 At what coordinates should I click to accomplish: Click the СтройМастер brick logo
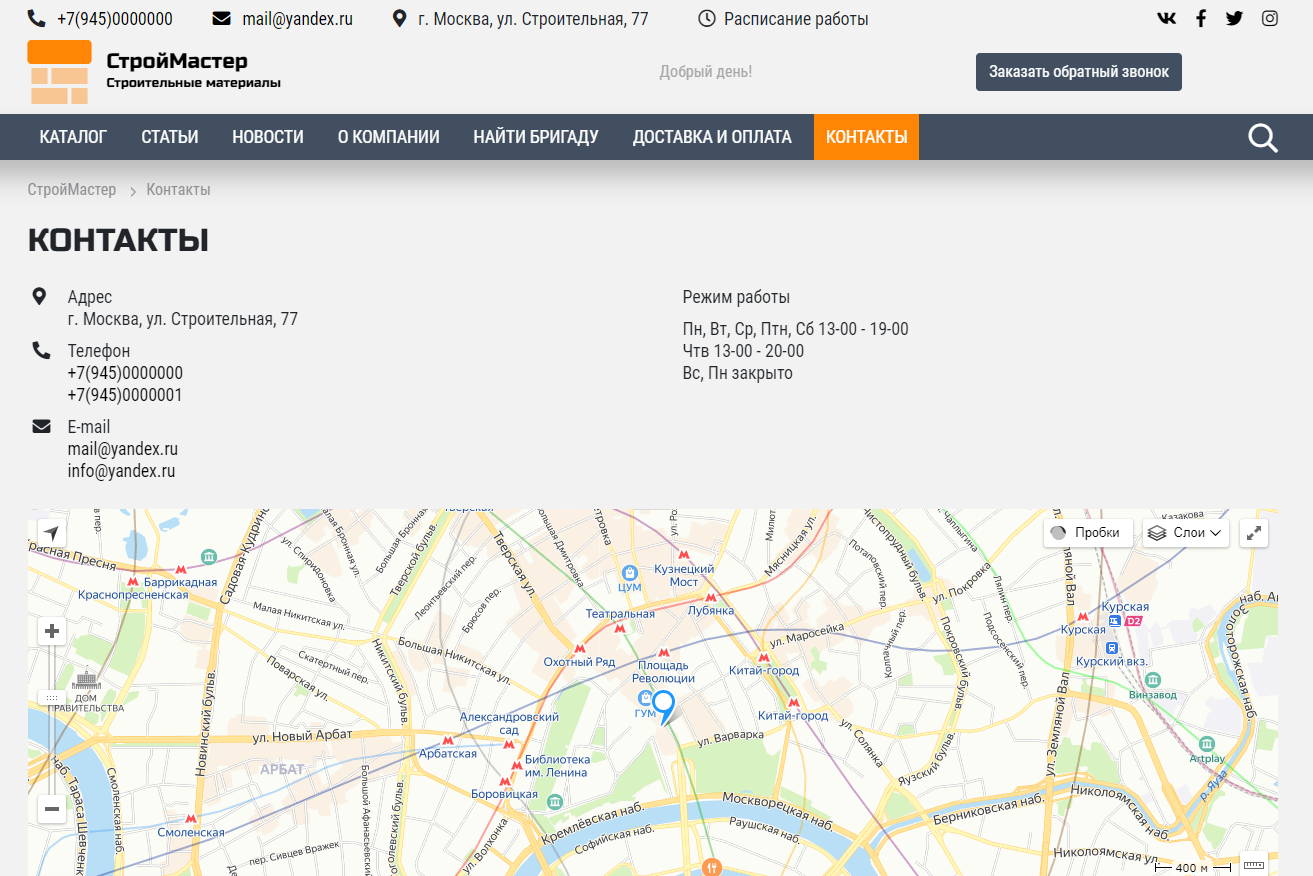59,72
